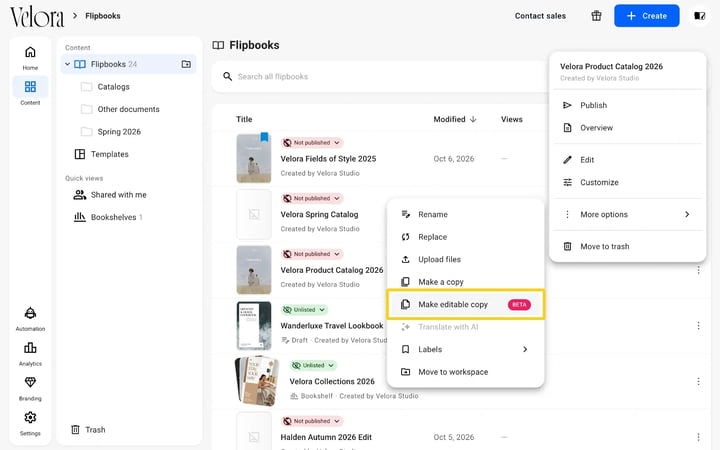The width and height of the screenshot is (720, 450).
Task: Open three-dot menu for Wanderluxe Travel Lookbook
Action: point(698,326)
